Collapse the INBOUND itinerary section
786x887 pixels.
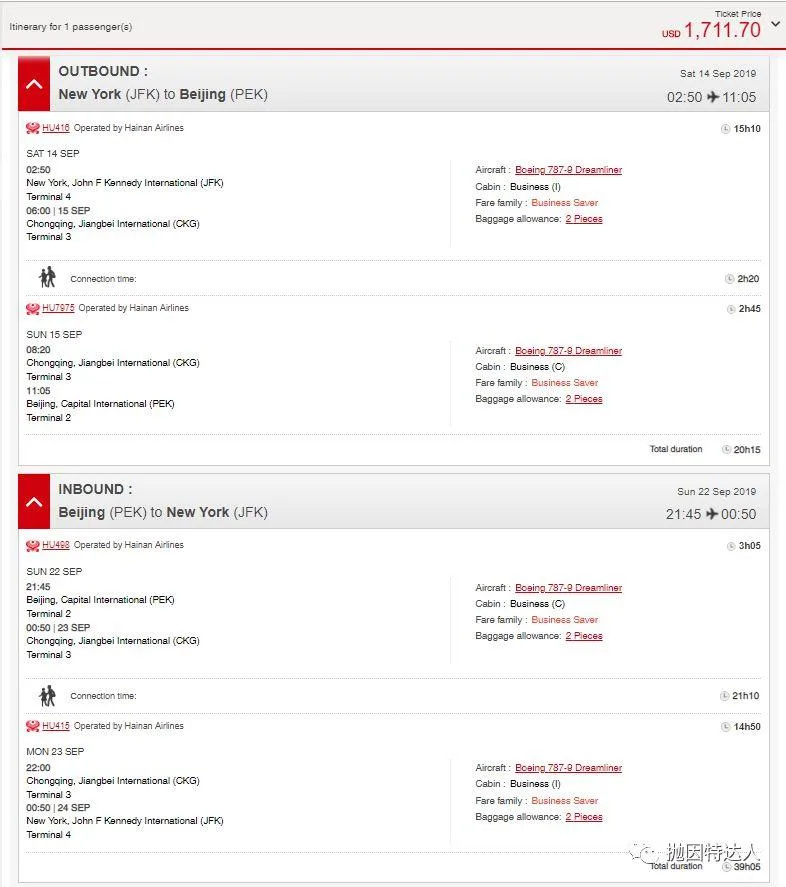[x=34, y=502]
